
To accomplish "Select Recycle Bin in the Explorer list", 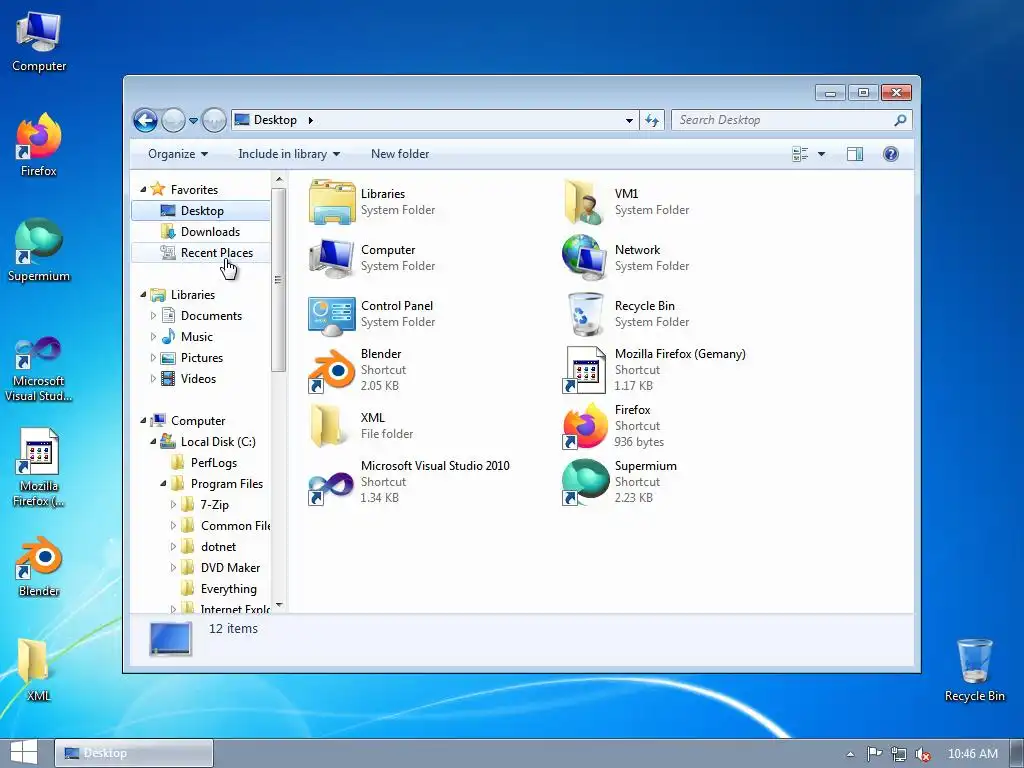I will pyautogui.click(x=626, y=314).
